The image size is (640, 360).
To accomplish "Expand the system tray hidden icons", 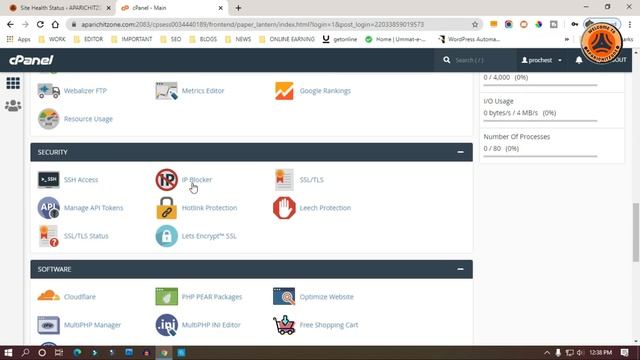I will coord(547,352).
